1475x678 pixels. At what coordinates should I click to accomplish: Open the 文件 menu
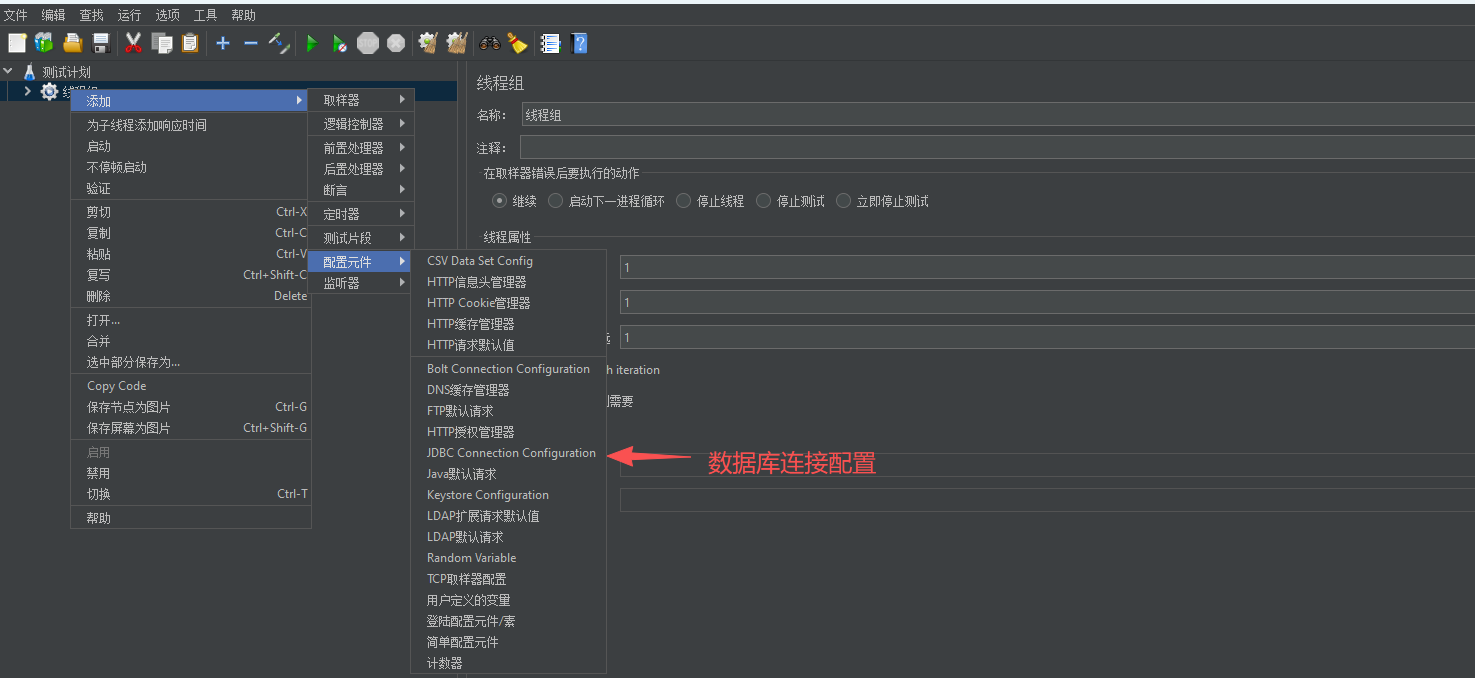coord(16,15)
